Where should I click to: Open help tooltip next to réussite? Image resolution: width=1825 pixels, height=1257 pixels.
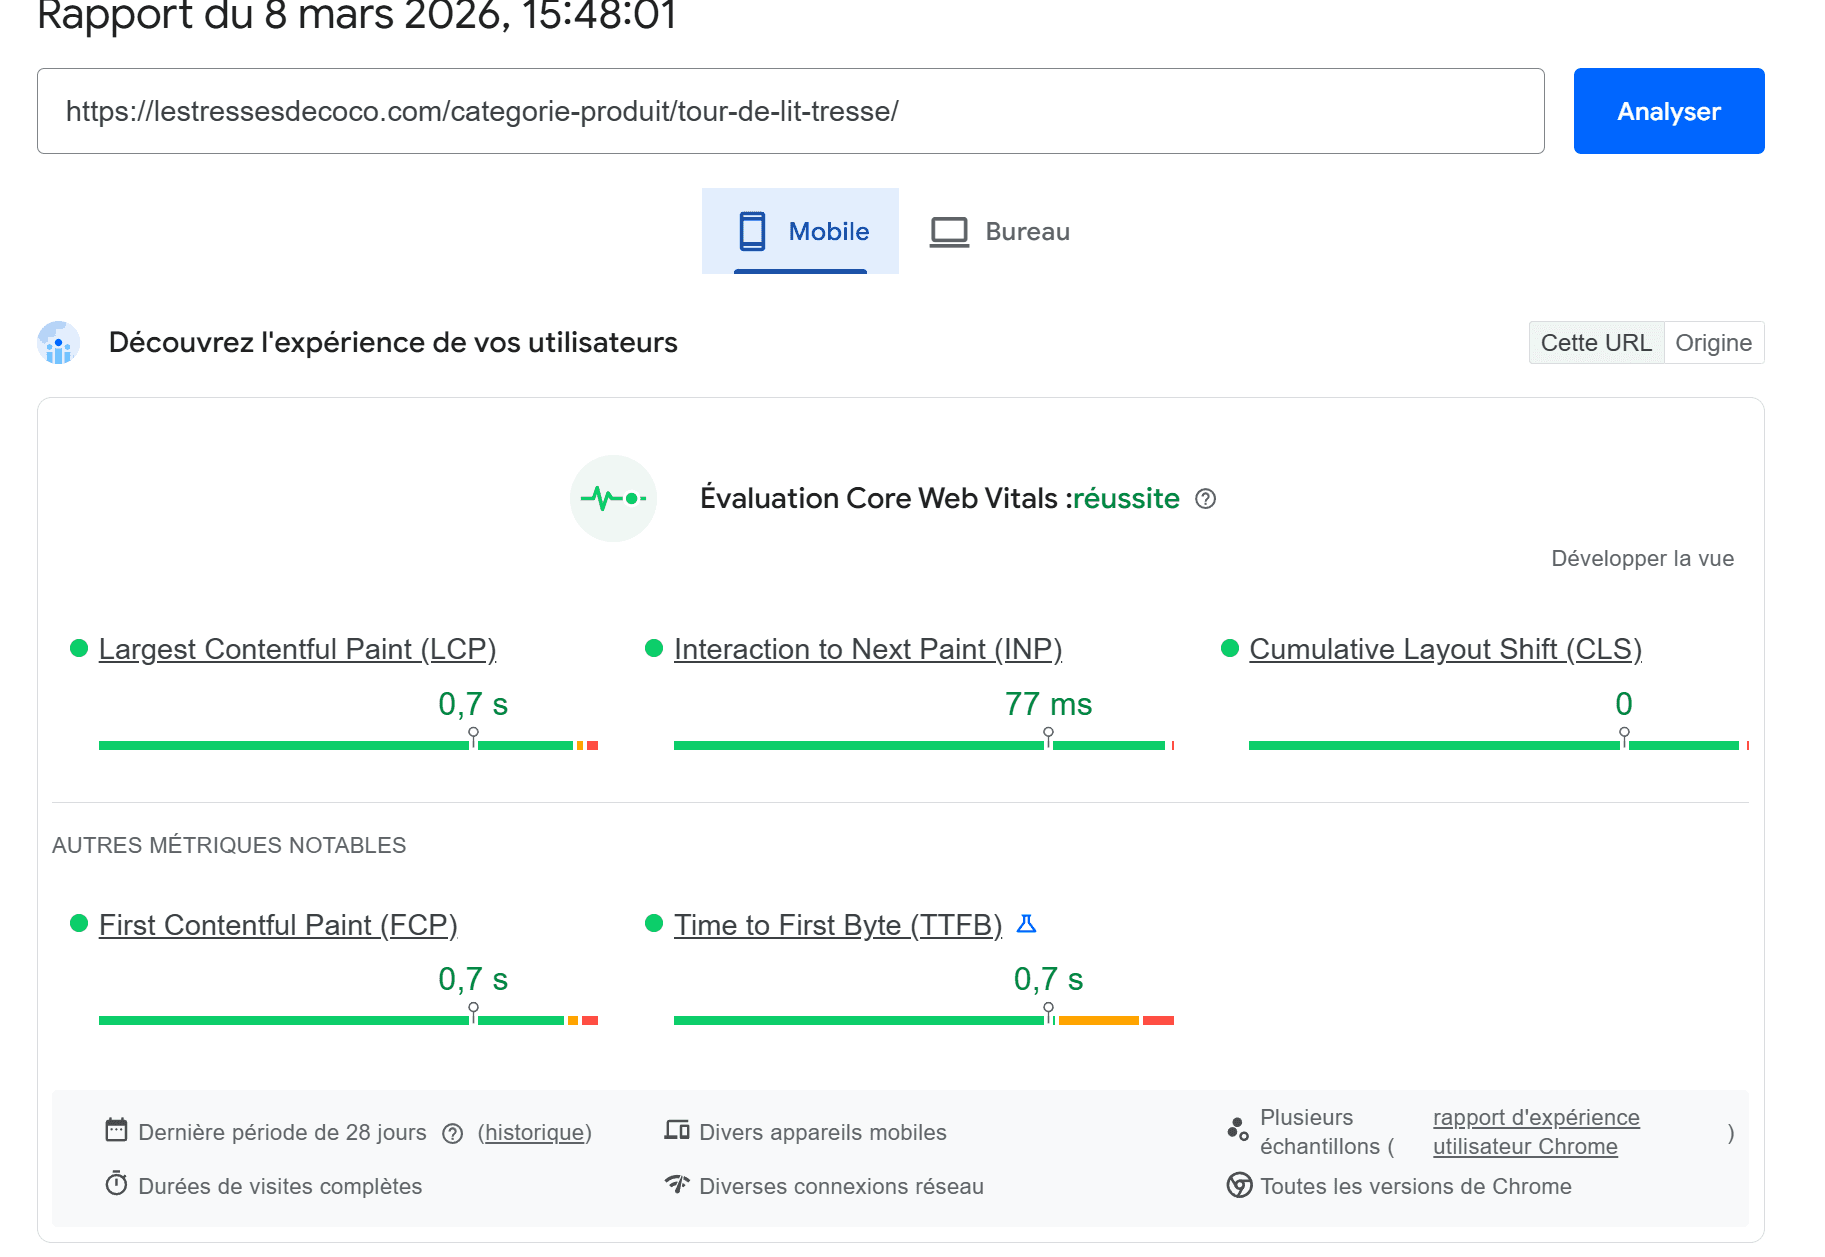[x=1205, y=499]
